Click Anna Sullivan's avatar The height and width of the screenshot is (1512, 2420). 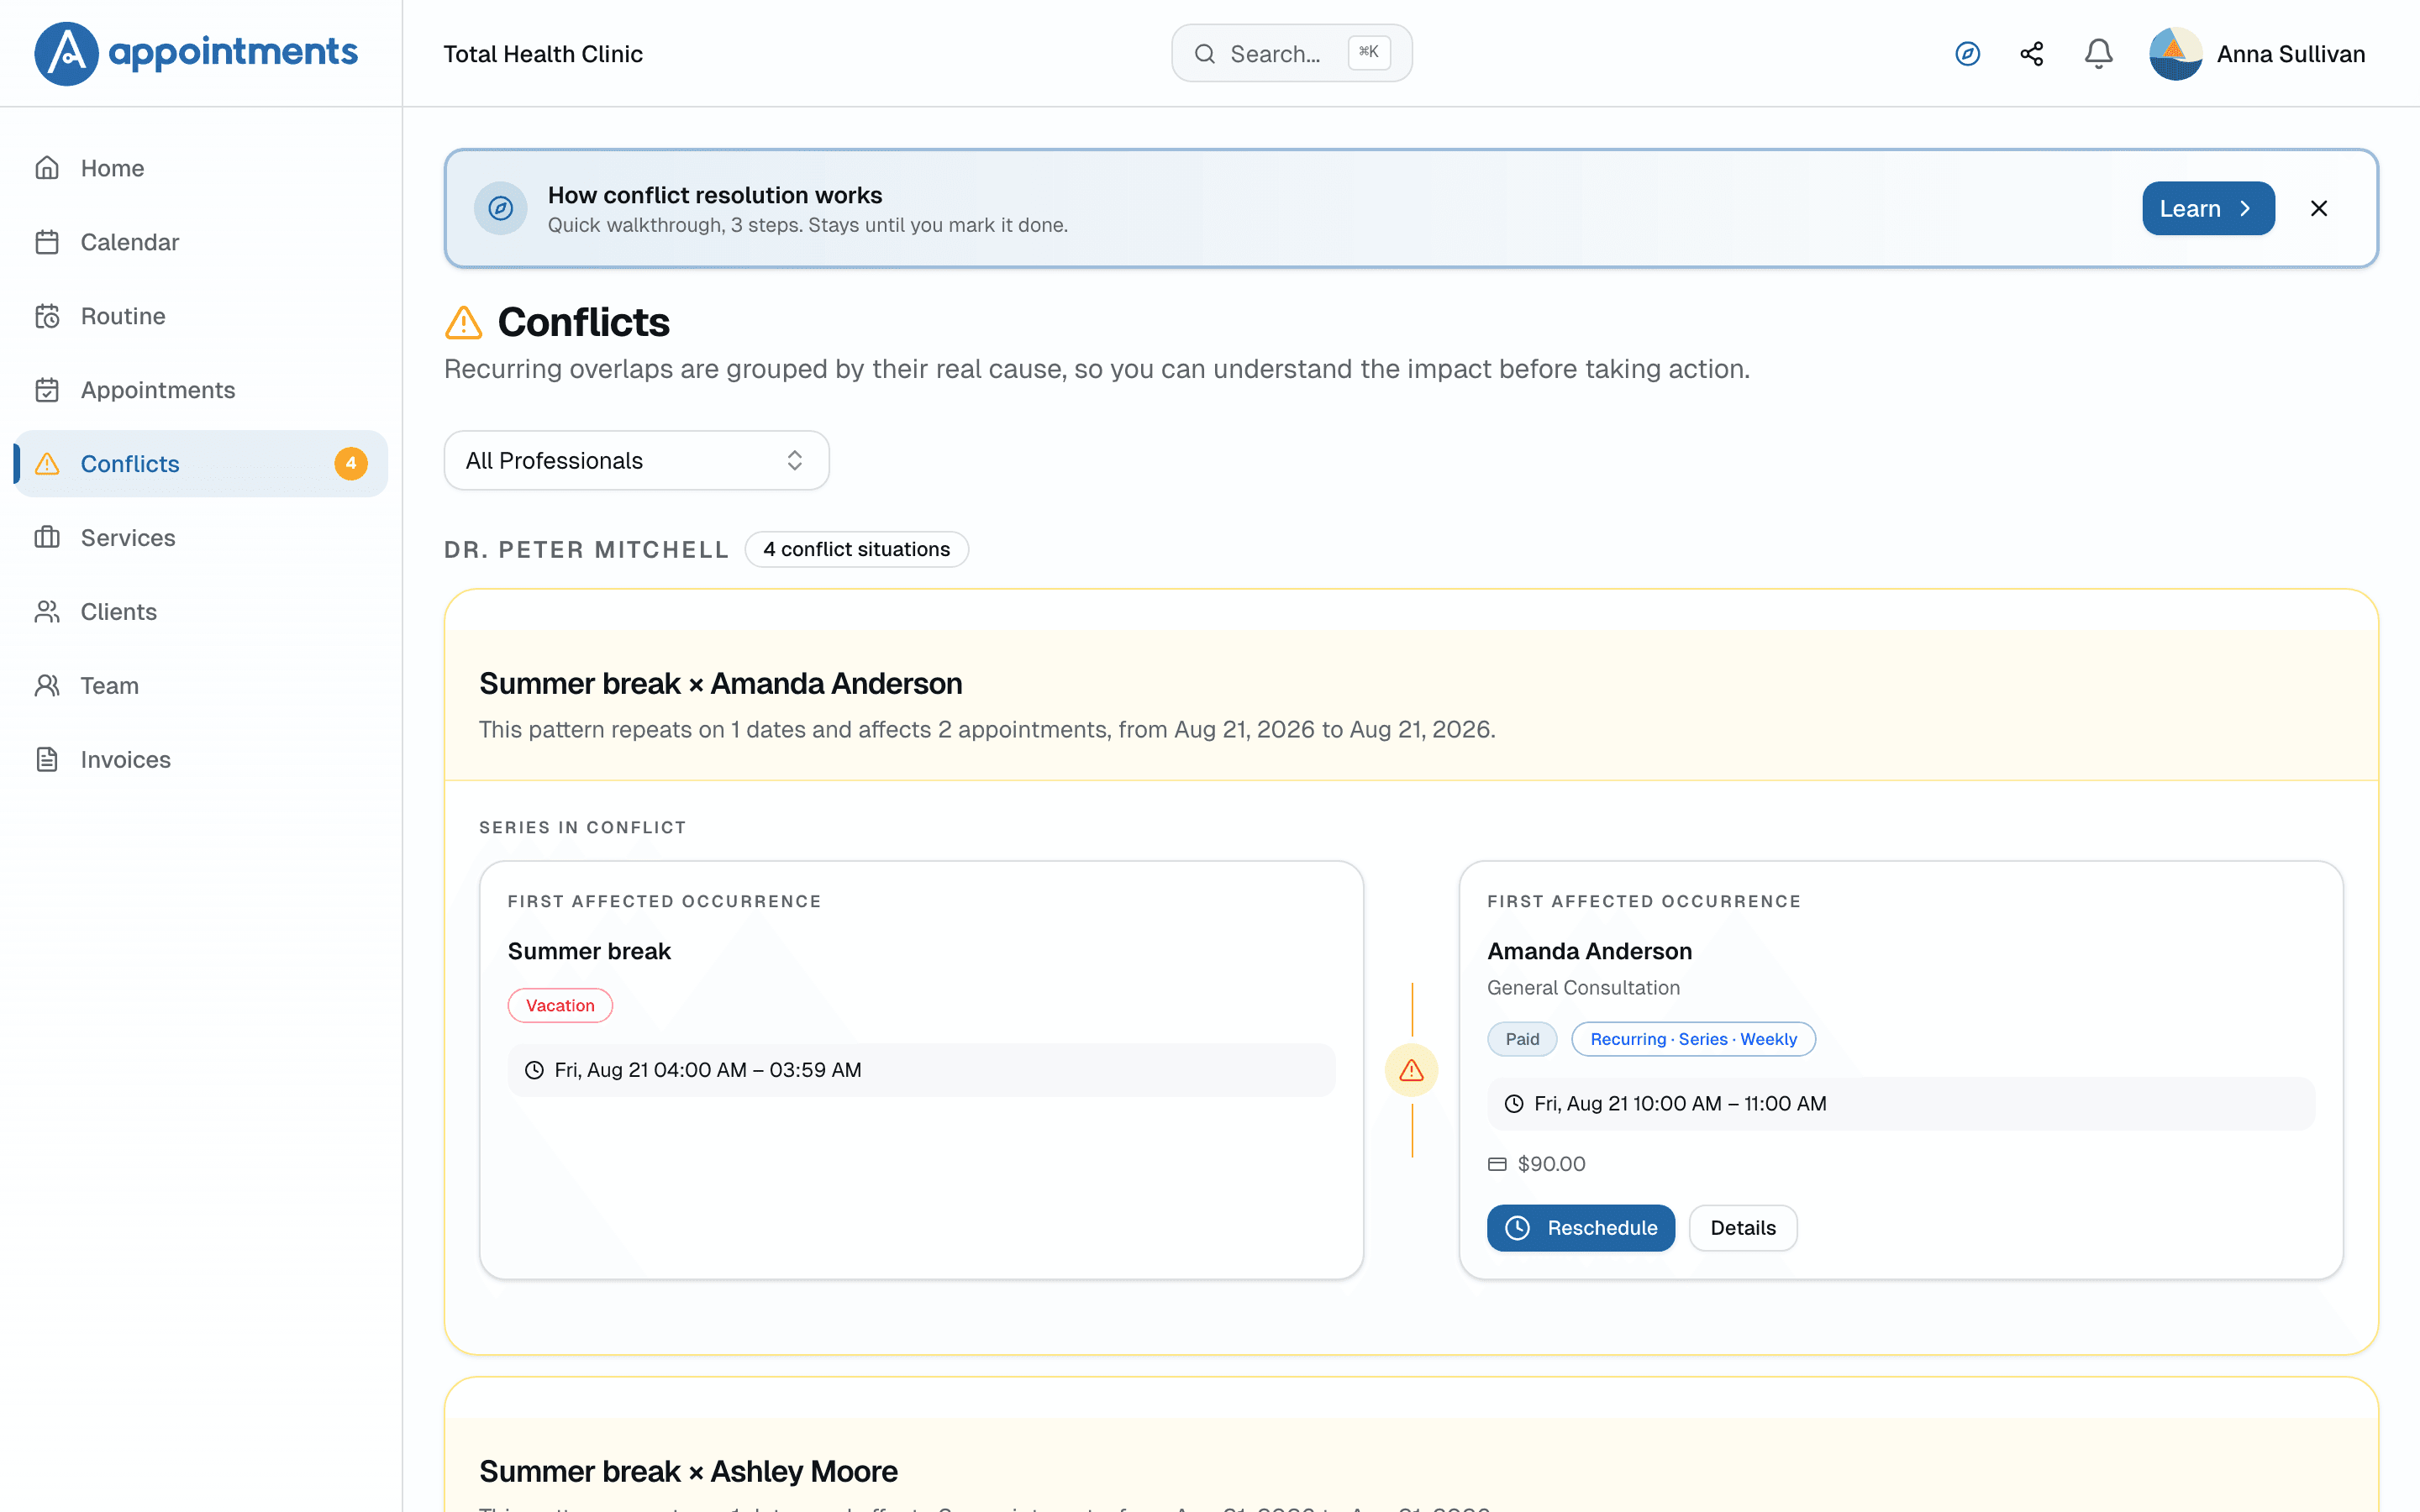click(2176, 54)
